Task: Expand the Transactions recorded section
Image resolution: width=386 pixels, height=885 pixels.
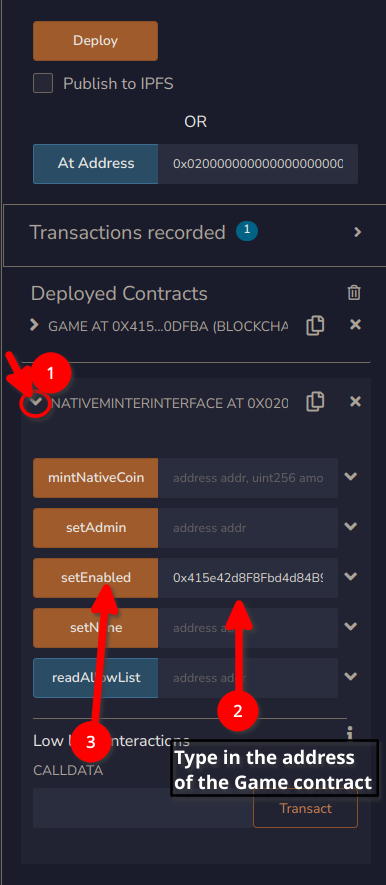Action: point(357,232)
